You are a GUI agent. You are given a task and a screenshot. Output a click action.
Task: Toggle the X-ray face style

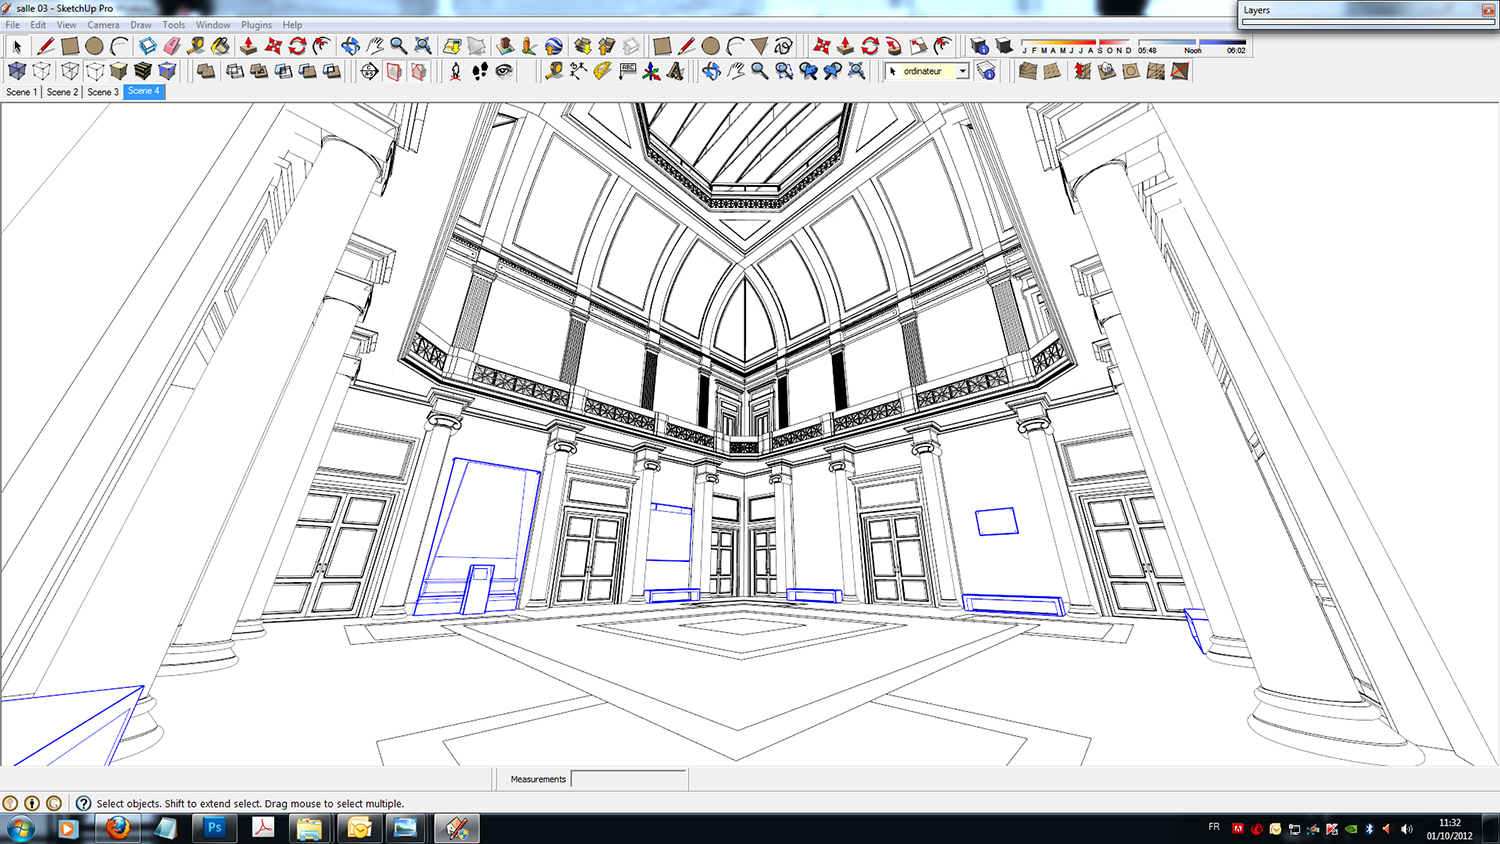tap(17, 71)
